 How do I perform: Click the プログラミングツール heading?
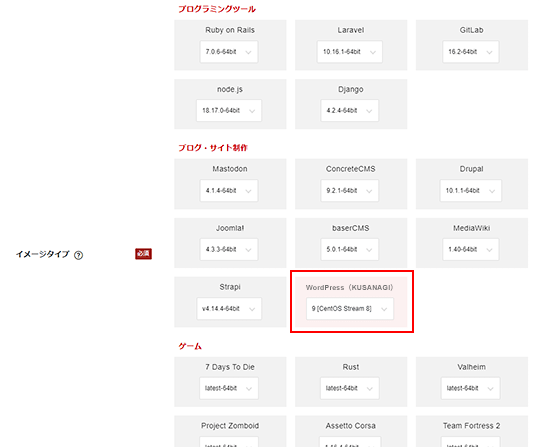point(217,9)
